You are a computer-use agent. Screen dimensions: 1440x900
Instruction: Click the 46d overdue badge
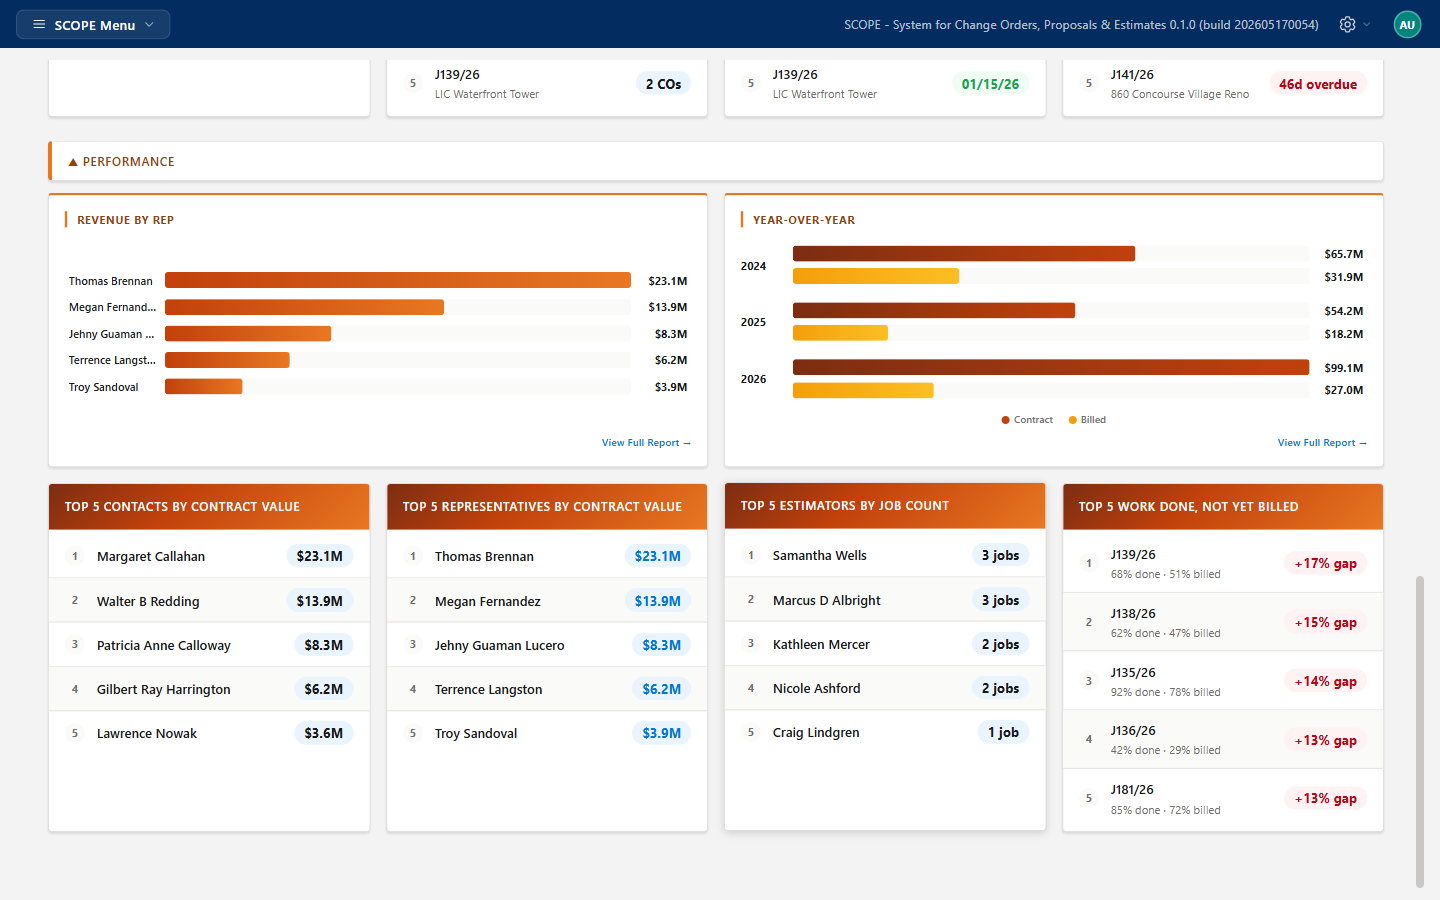click(1318, 84)
